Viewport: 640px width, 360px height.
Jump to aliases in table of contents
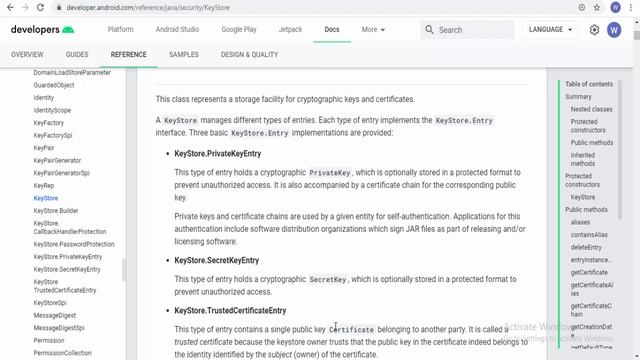pos(580,222)
